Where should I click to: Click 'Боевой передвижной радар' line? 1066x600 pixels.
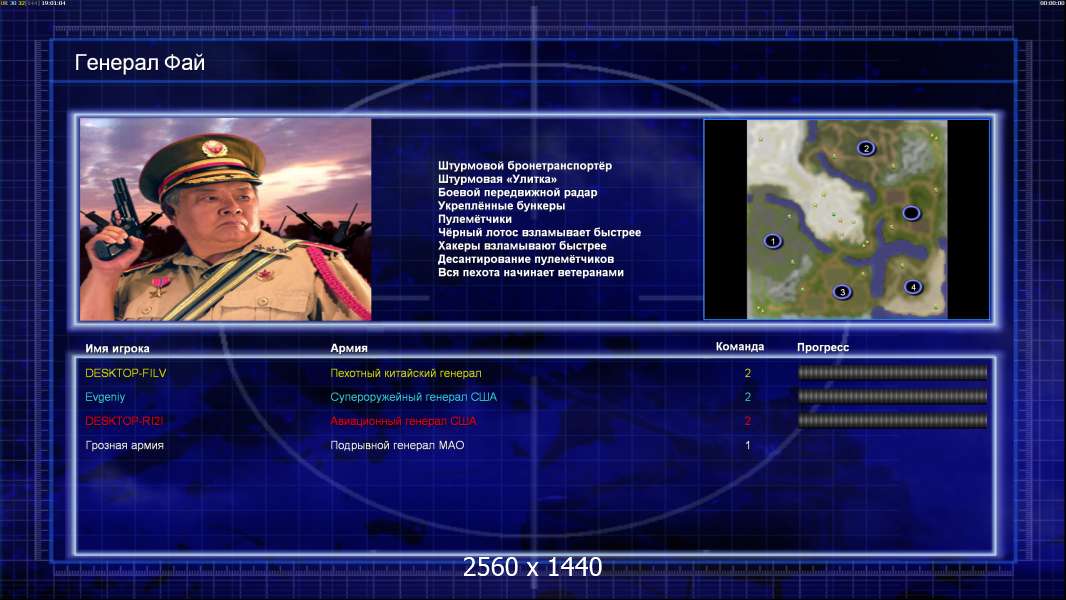[x=517, y=192]
